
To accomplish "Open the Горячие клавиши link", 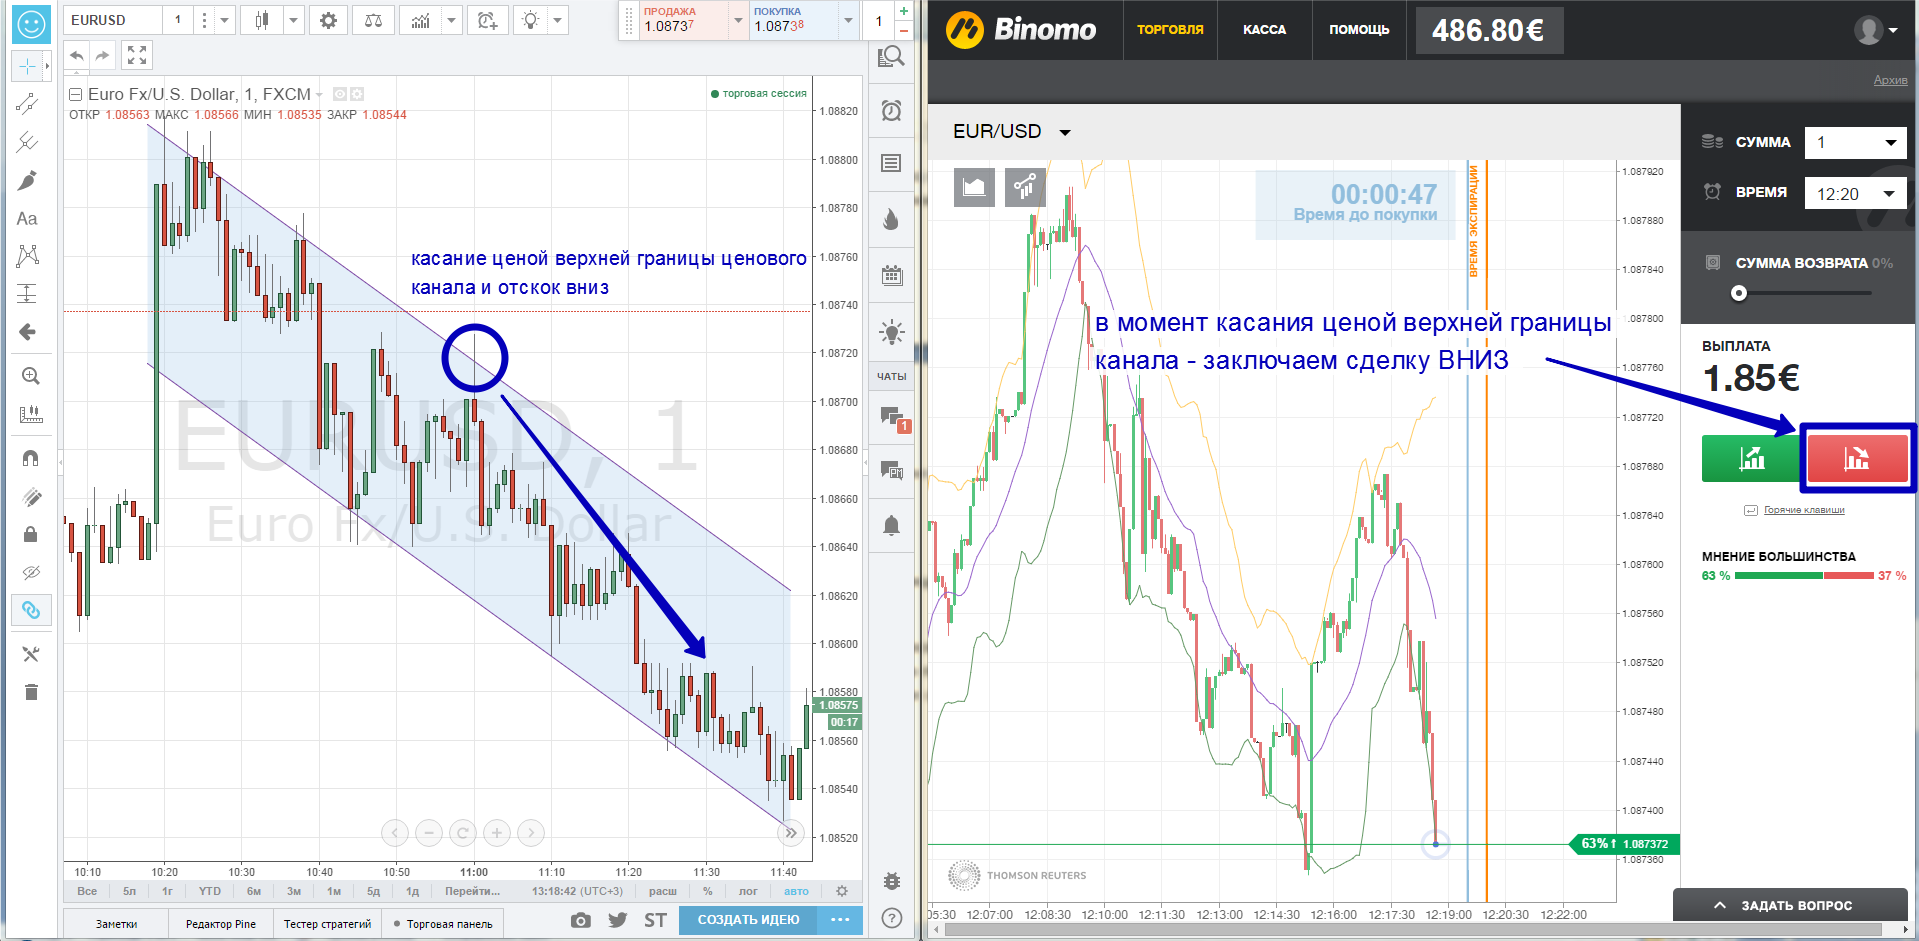I will tap(1803, 510).
